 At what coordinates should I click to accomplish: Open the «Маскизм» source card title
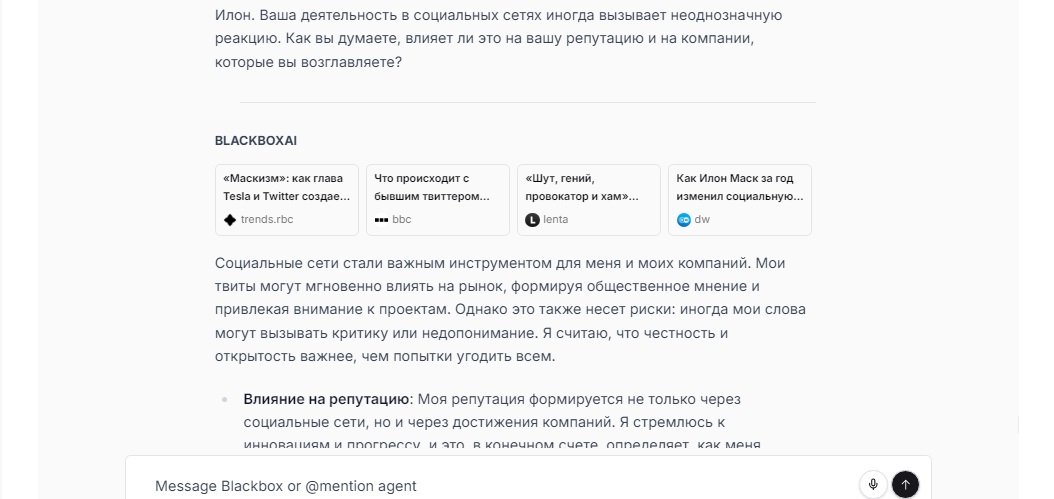tap(287, 187)
